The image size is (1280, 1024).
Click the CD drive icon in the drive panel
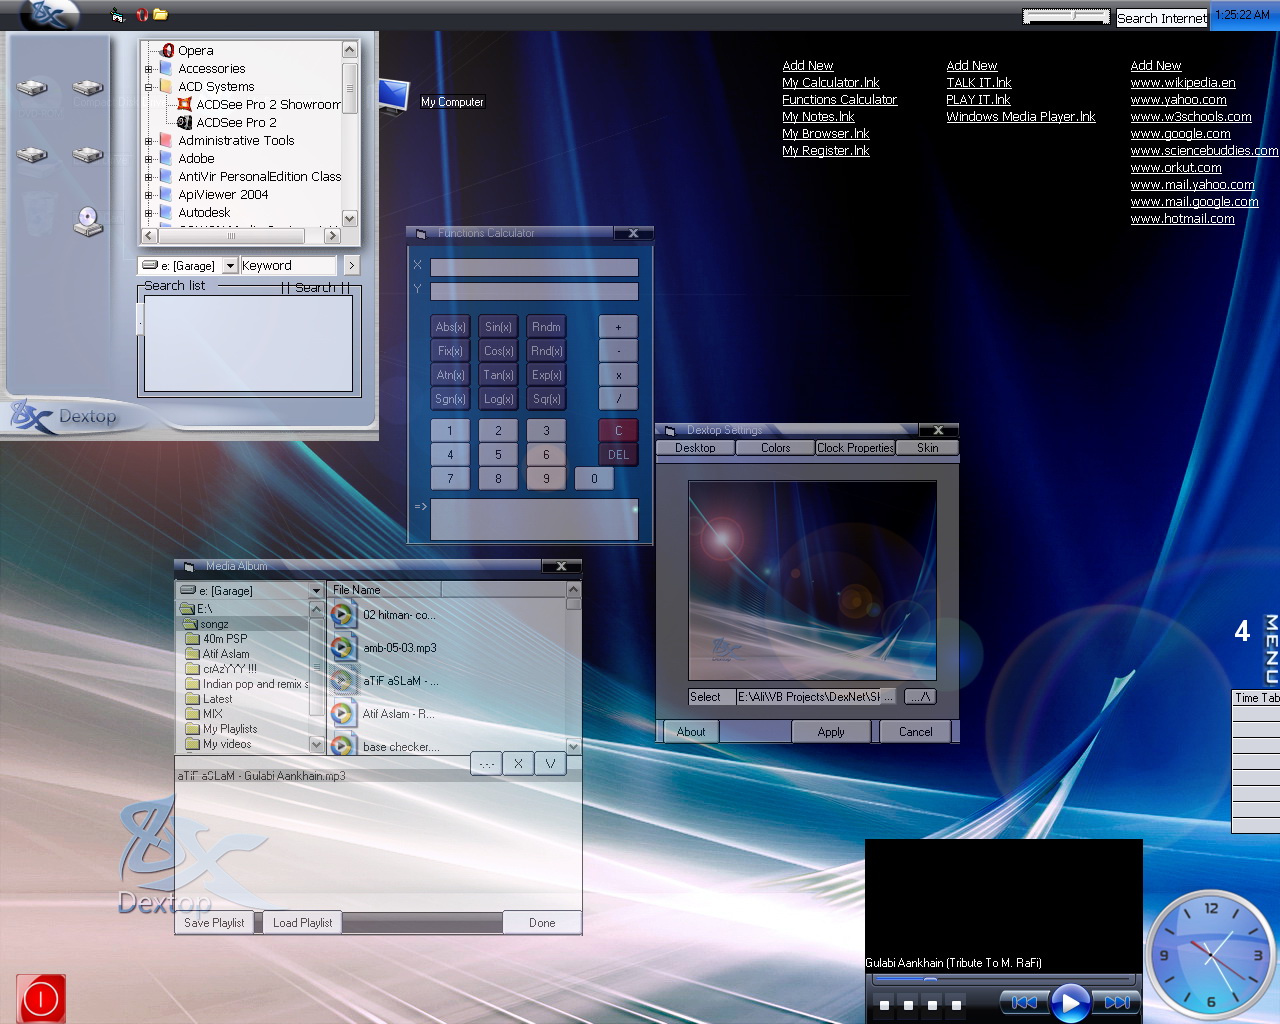tap(88, 221)
